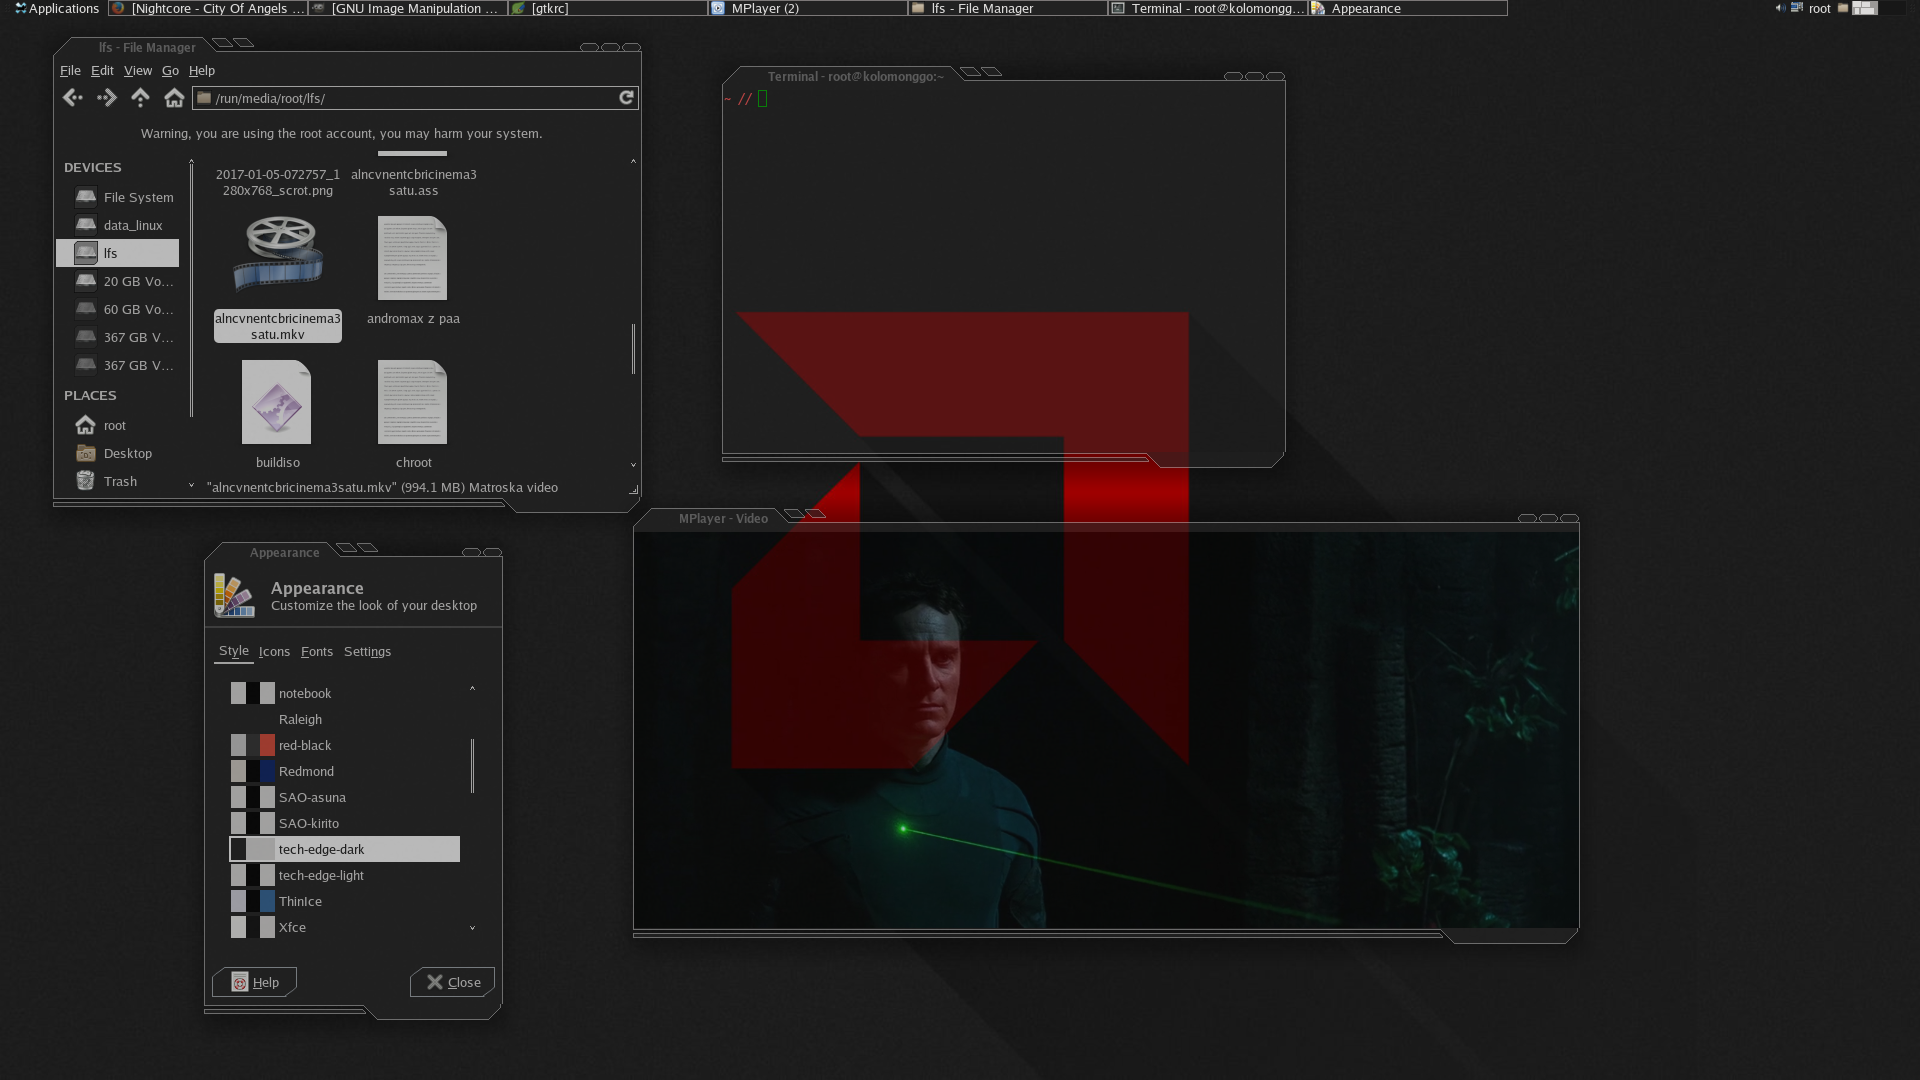Click File Manager icon view scrollbar

[633, 348]
